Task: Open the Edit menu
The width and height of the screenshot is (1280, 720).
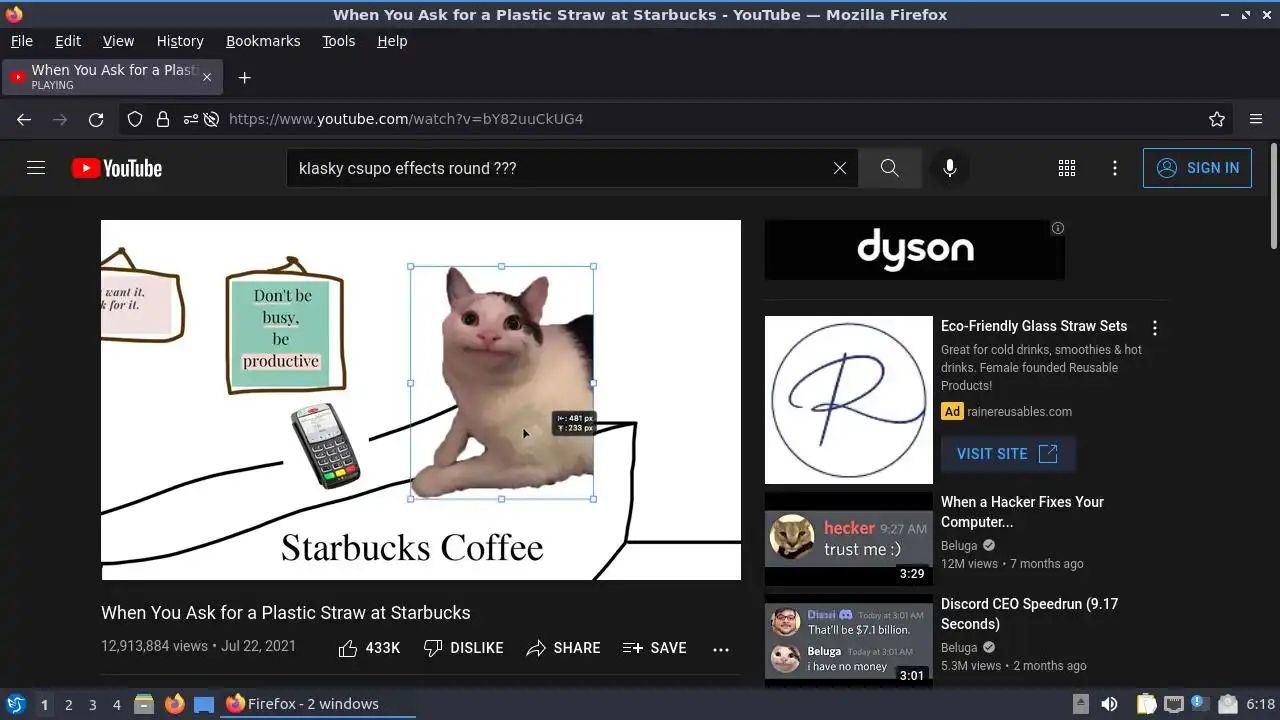Action: (x=68, y=41)
